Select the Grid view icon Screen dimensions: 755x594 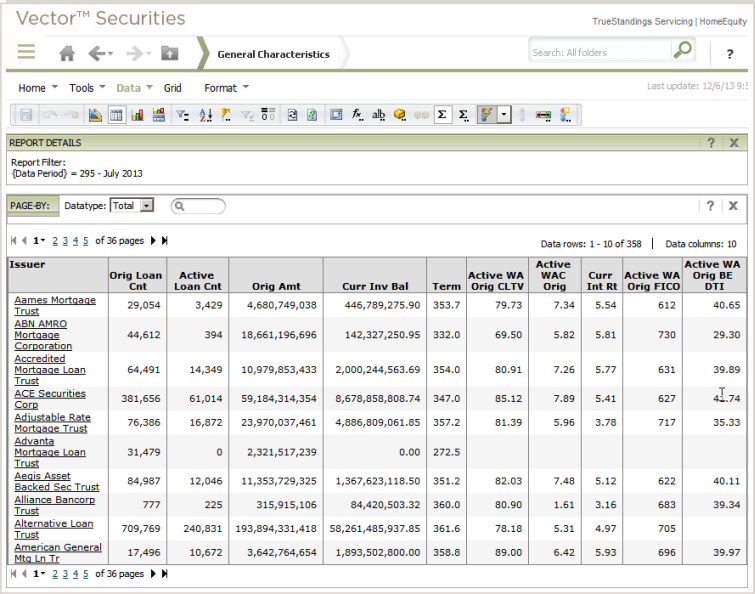(x=116, y=115)
